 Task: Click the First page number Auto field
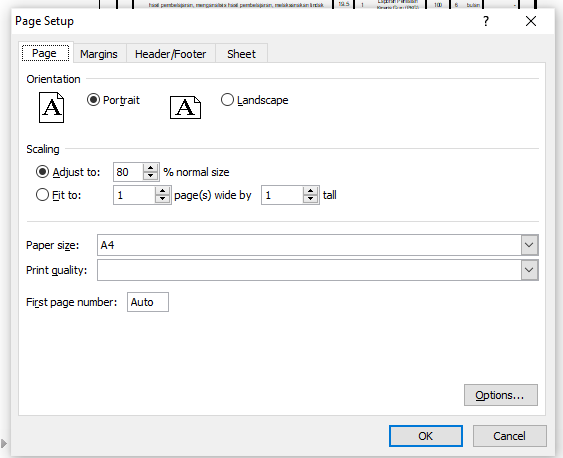point(148,302)
